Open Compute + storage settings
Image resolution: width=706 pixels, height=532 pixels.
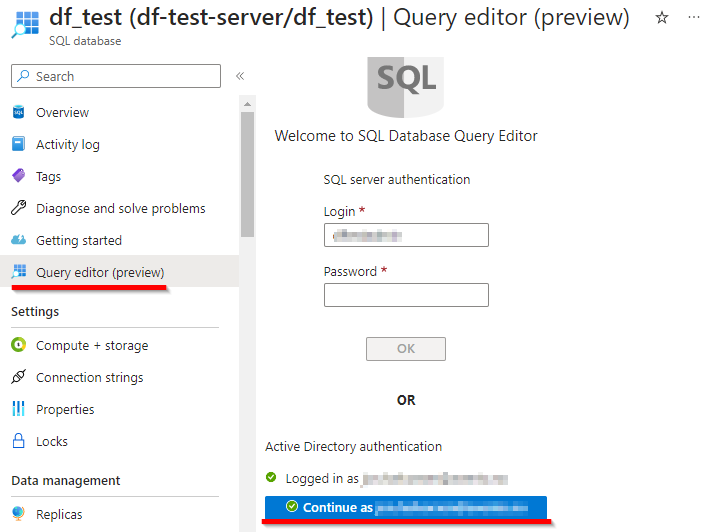(92, 346)
